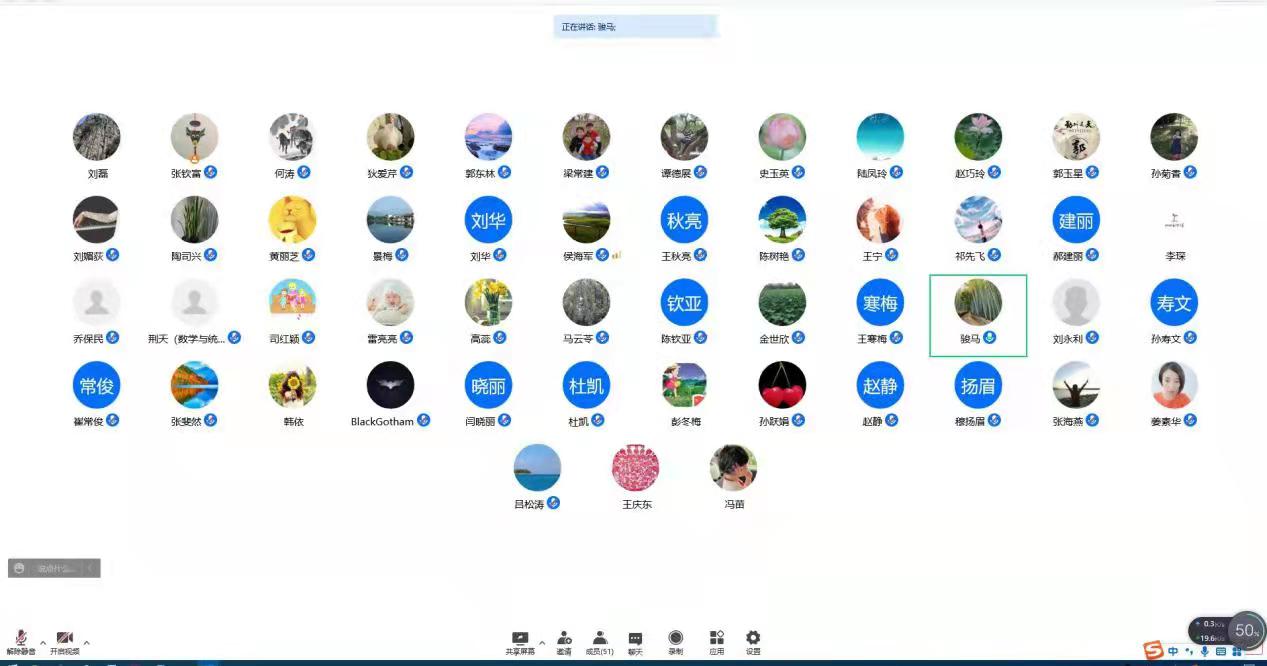
Task: Click the Record (录制) icon
Action: [676, 639]
